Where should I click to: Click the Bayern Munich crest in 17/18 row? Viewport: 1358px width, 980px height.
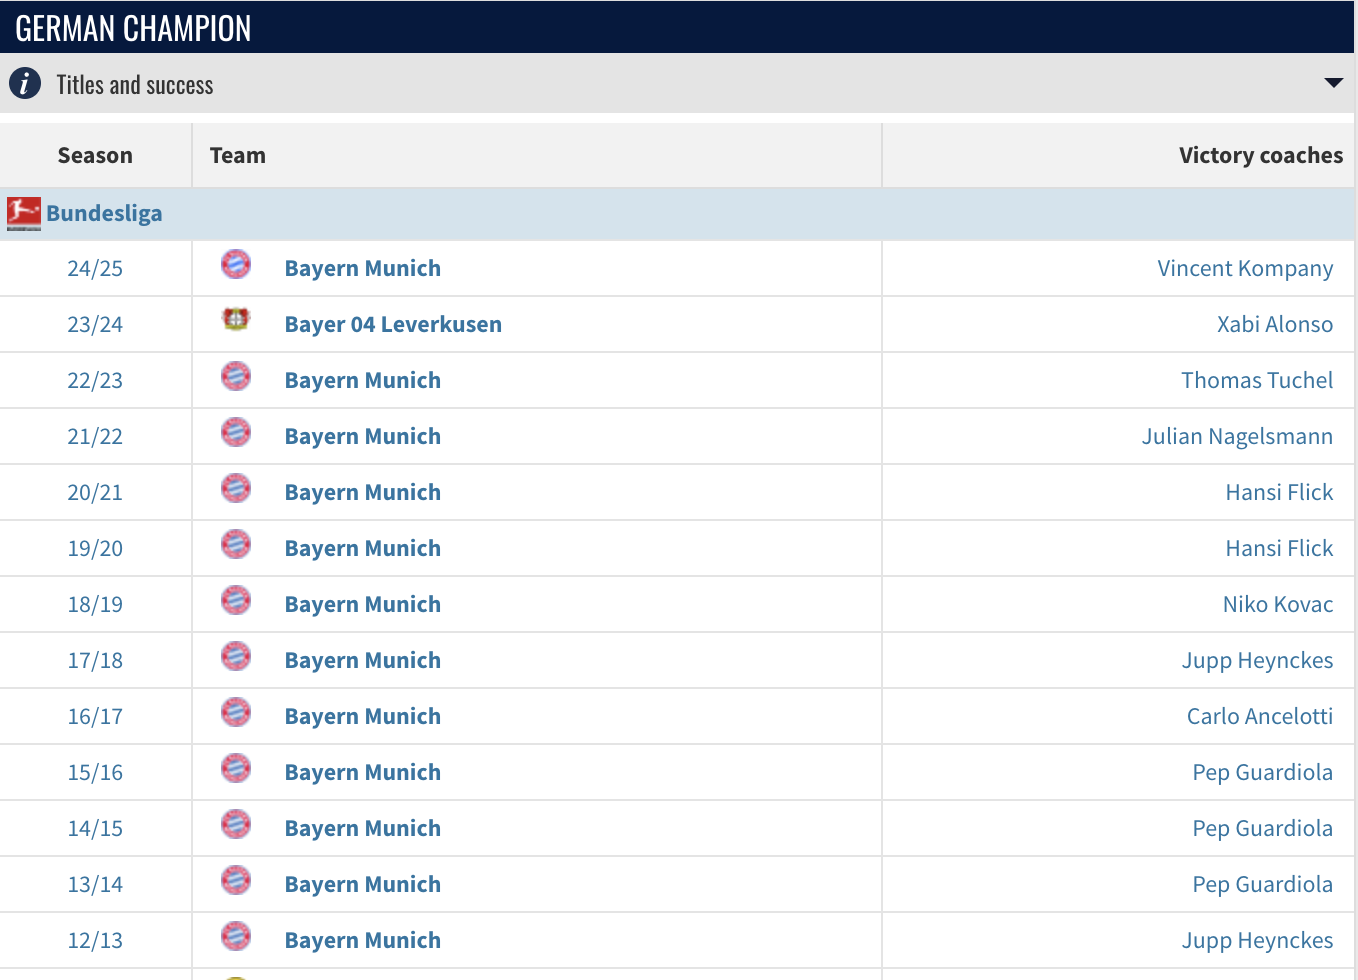[x=236, y=656]
